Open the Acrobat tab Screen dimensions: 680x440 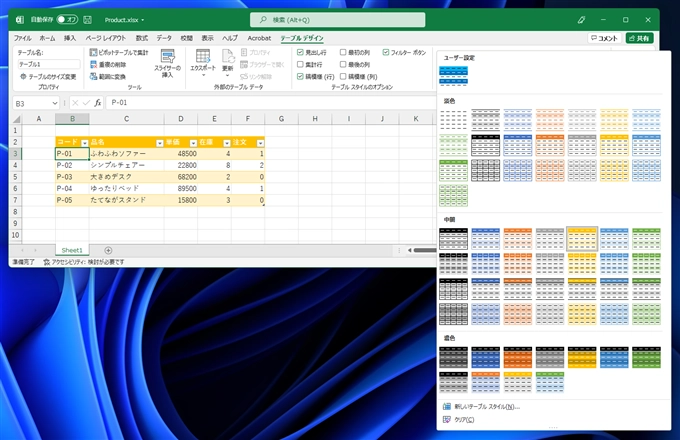[259, 38]
